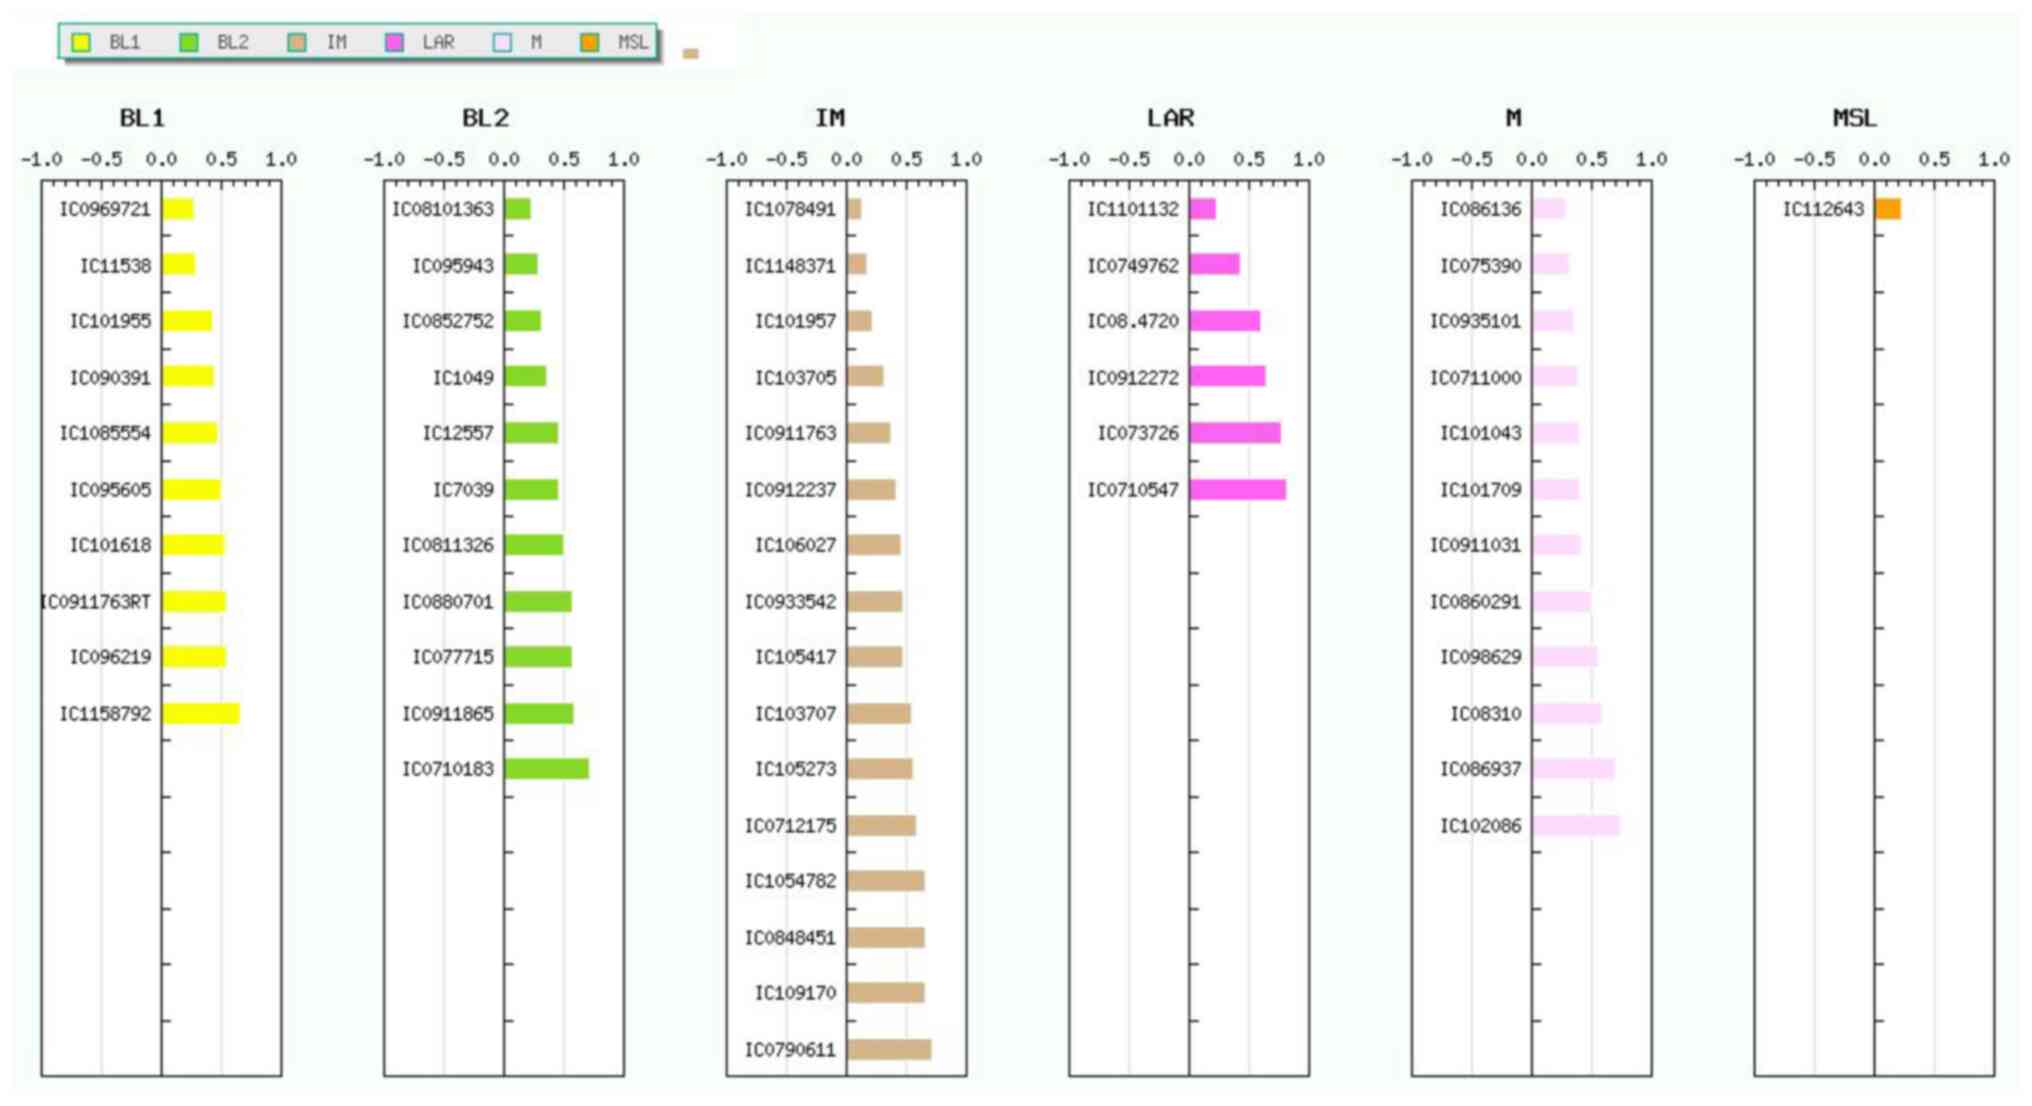Select the IC08101363 sample label
The width and height of the screenshot is (2032, 1106).
point(442,209)
